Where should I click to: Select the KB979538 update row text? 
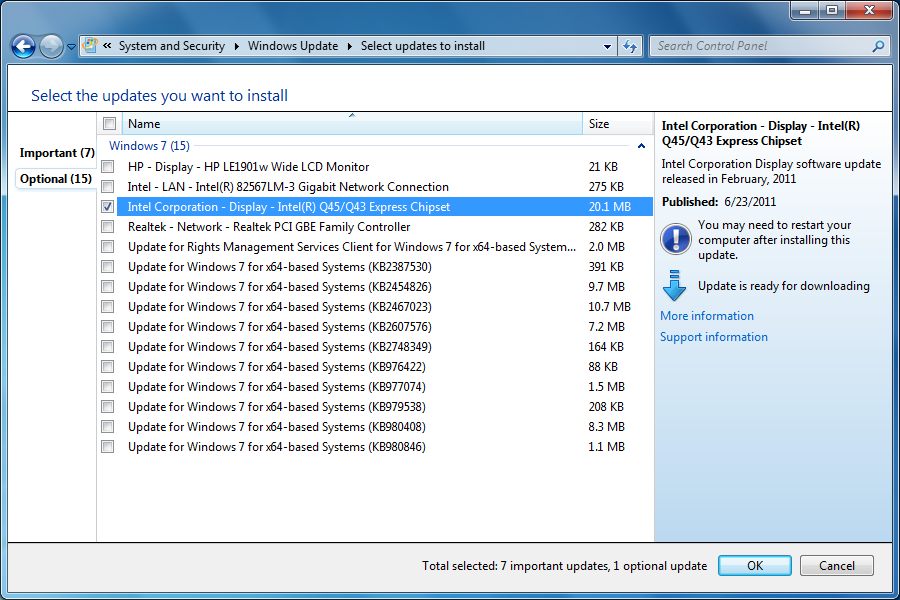point(277,407)
